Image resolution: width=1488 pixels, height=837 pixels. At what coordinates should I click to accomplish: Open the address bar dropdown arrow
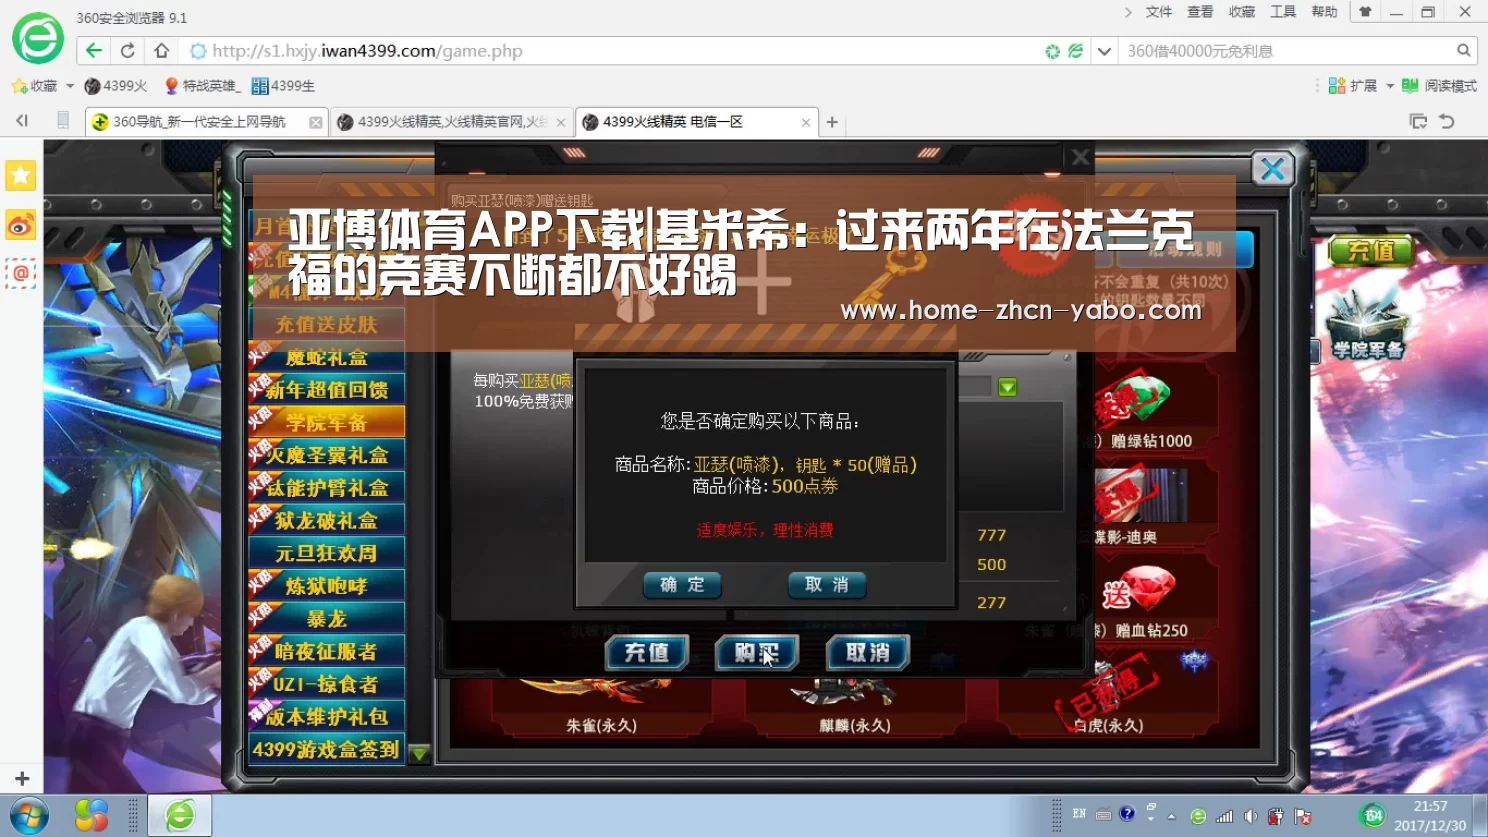coord(1104,51)
